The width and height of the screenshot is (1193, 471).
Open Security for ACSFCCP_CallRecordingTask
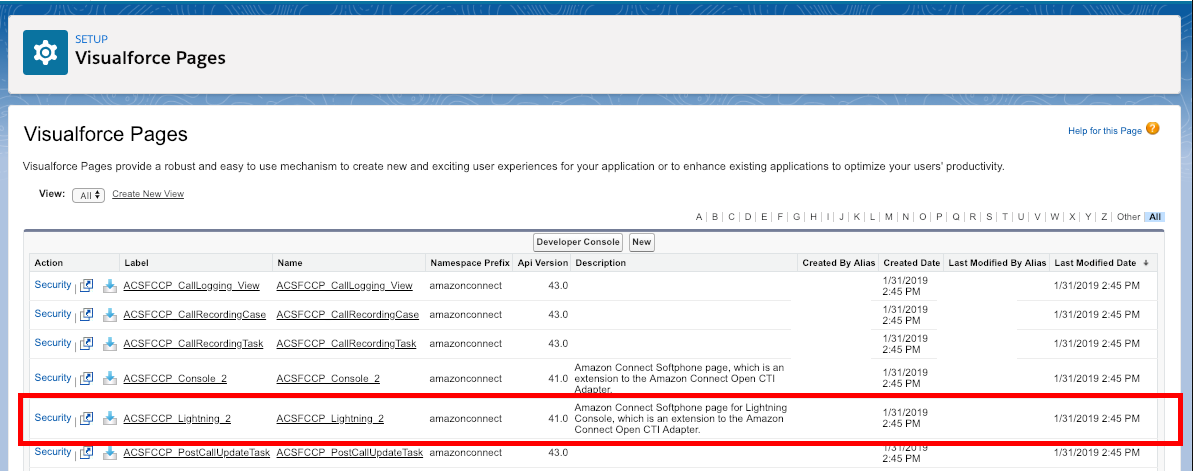click(x=52, y=342)
